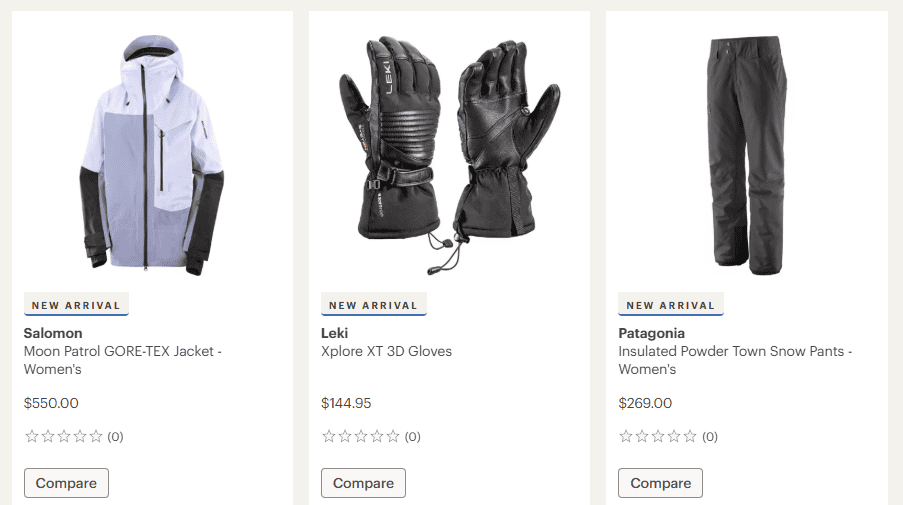Click Compare under the Leki gloves
Screen dimensions: 903x505
[x=363, y=483]
